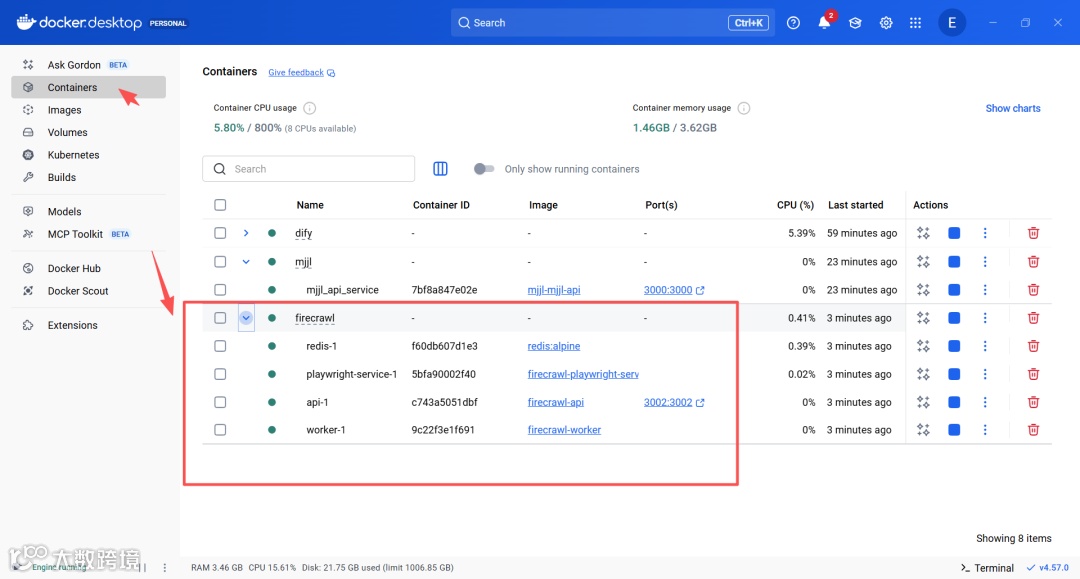
Task: Select the playwright-service-1 checkbox
Action: pos(220,374)
